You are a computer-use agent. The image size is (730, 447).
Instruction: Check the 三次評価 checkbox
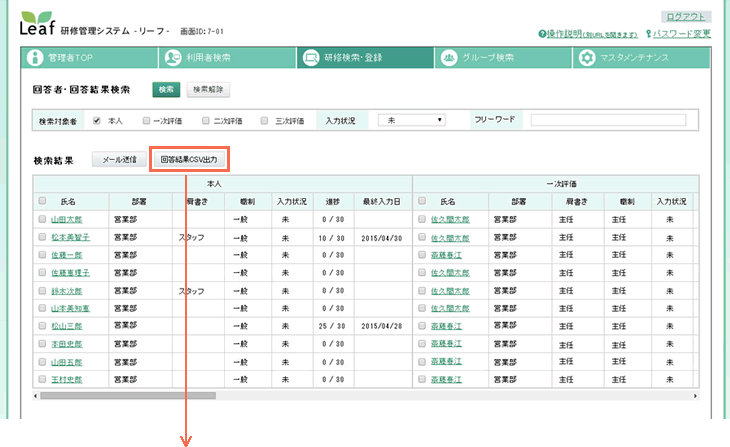click(264, 121)
